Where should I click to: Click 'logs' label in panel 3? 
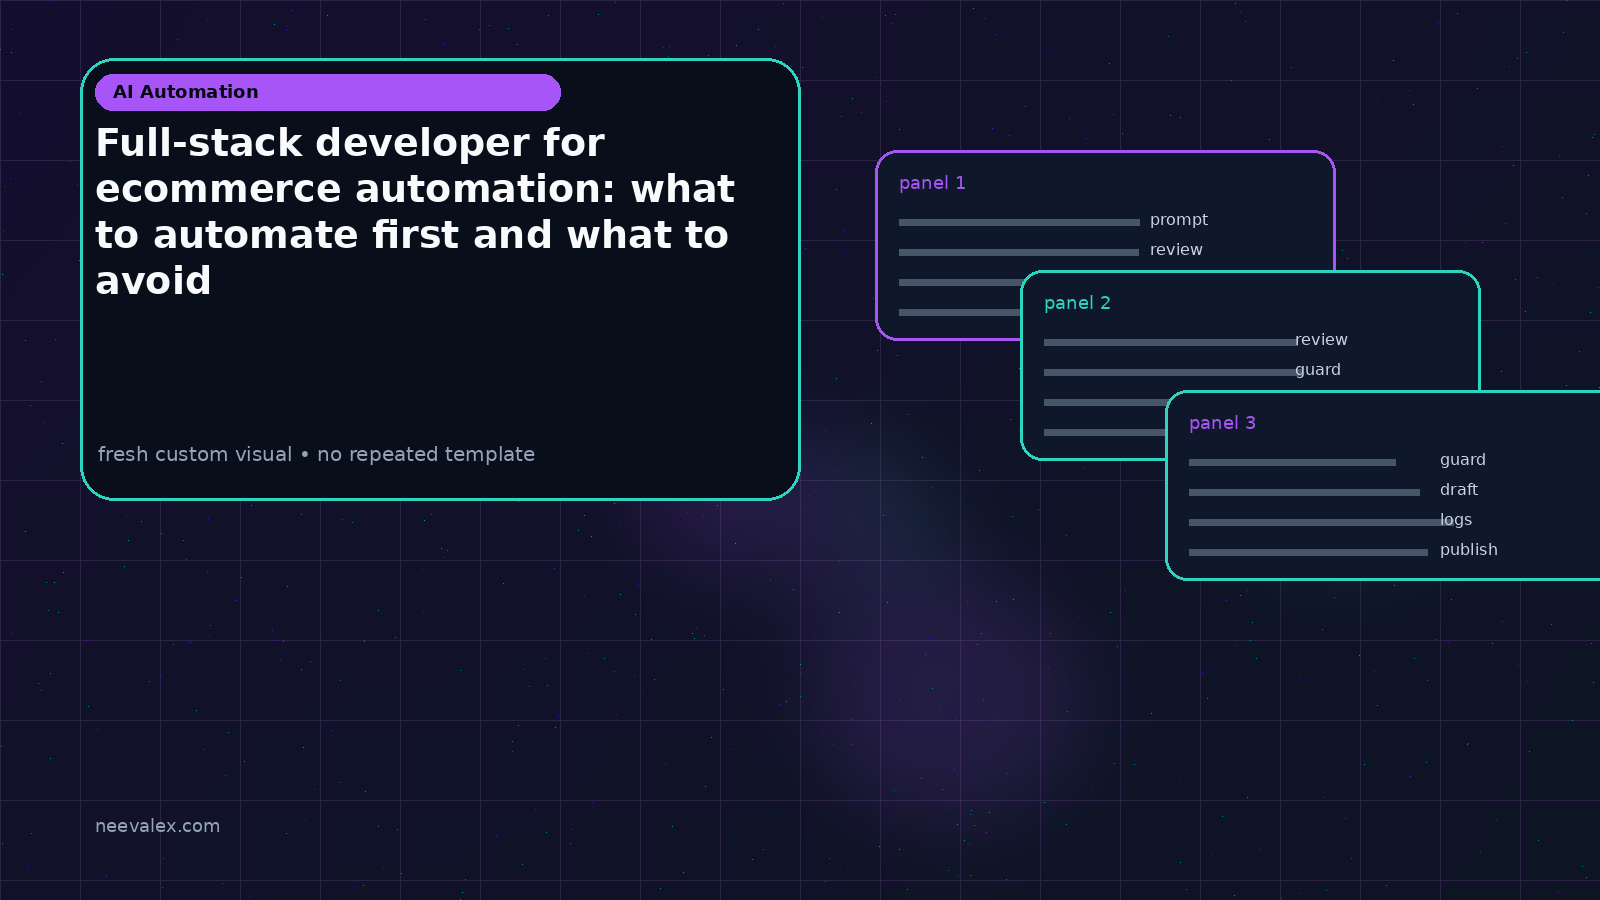click(x=1456, y=520)
